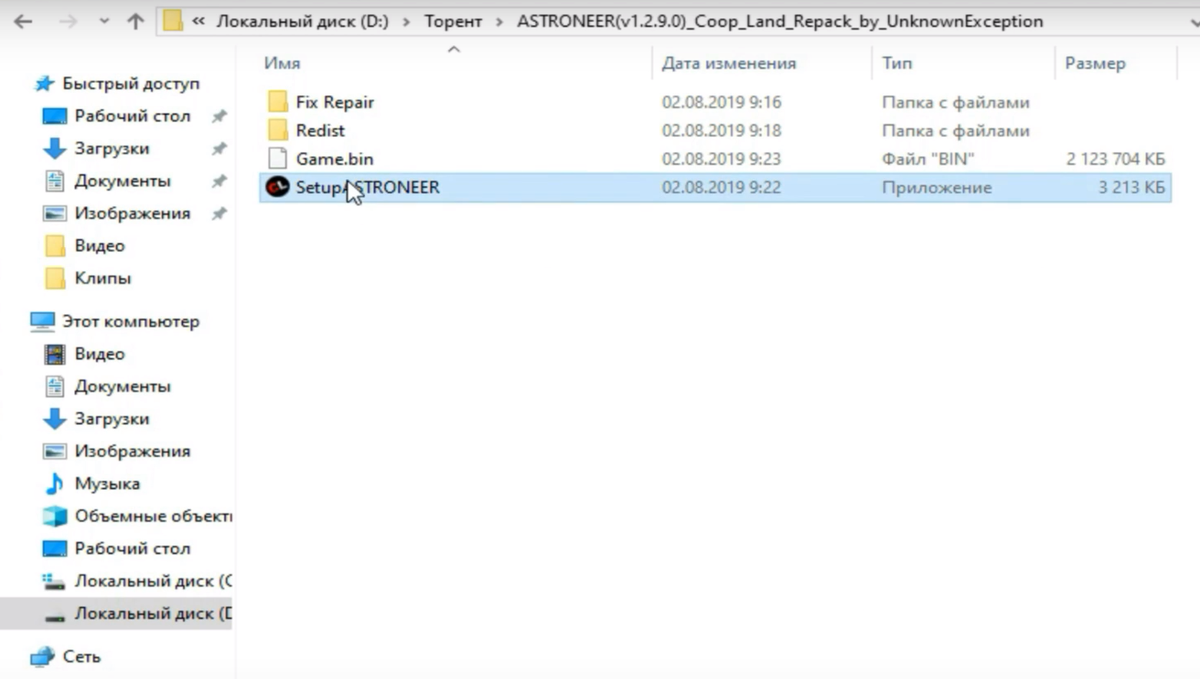Select the Game.bin file name
This screenshot has height=679, width=1200.
point(335,158)
